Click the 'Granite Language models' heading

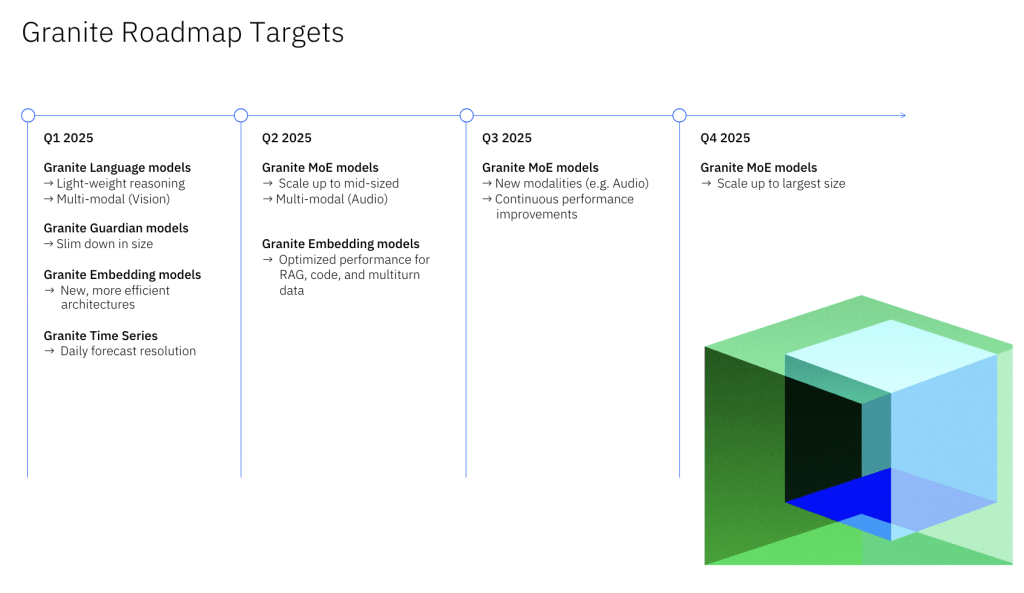pyautogui.click(x=118, y=168)
